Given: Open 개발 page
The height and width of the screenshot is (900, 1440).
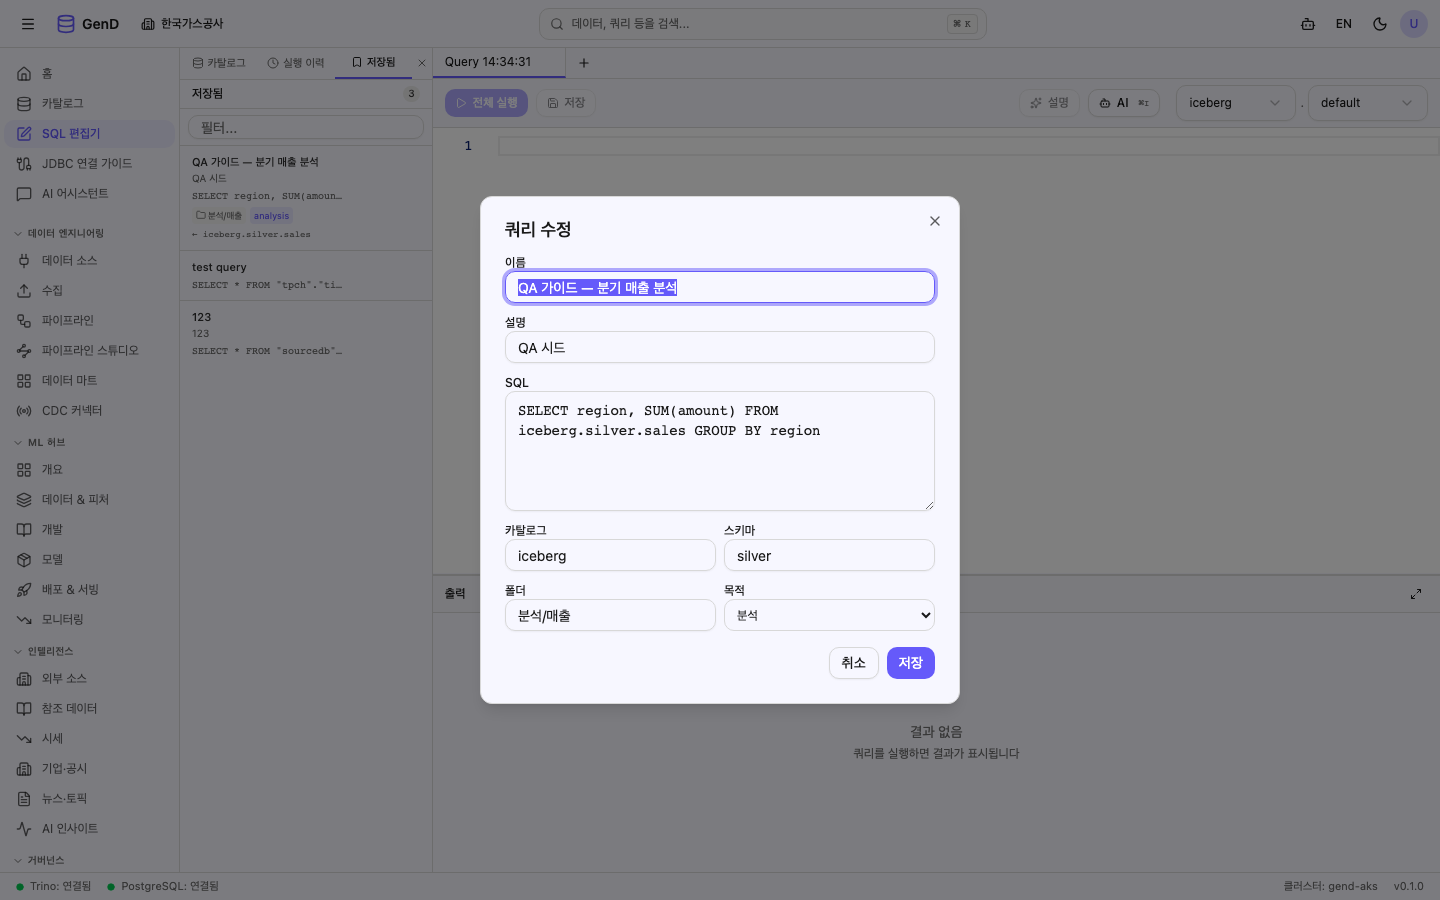Looking at the screenshot, I should 90,529.
